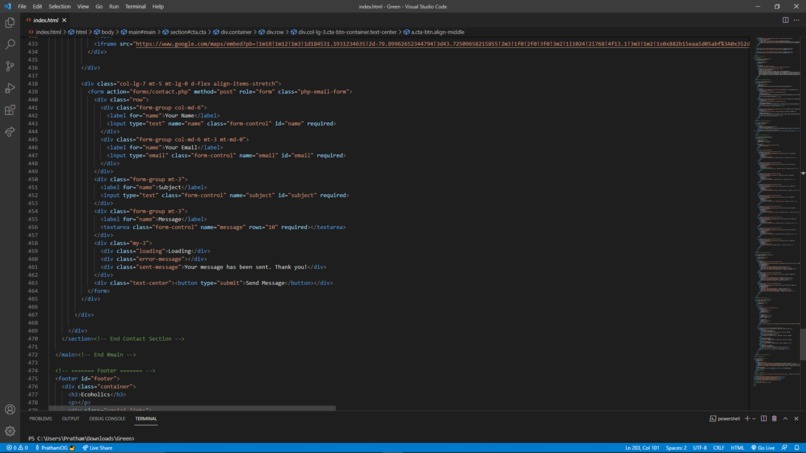
Task: Start Go Live server
Action: [x=763, y=448]
